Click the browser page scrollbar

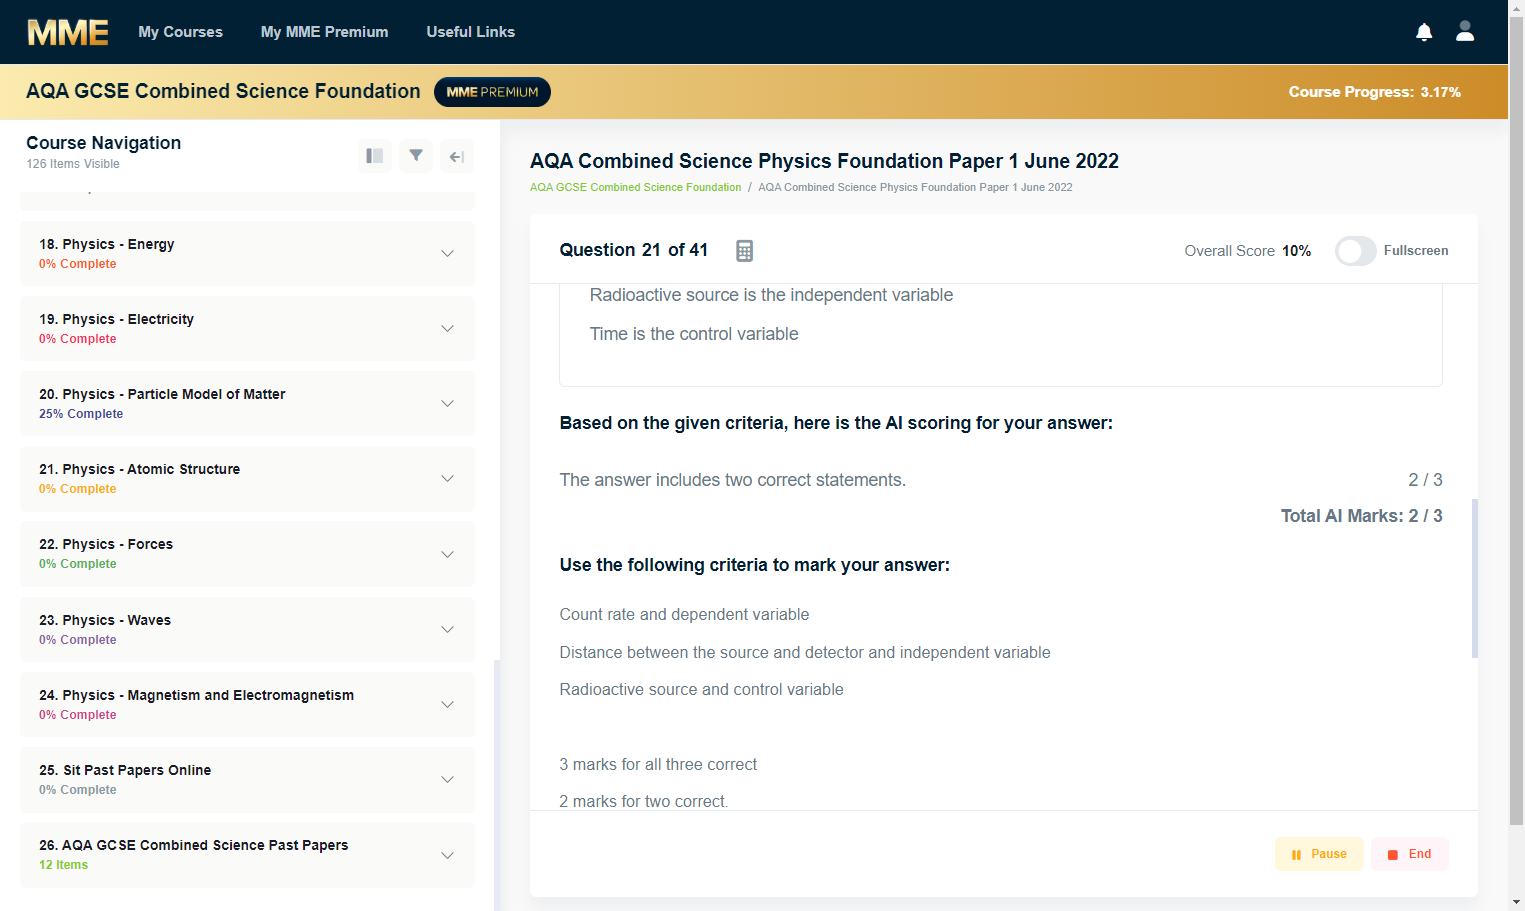pyautogui.click(x=1516, y=420)
